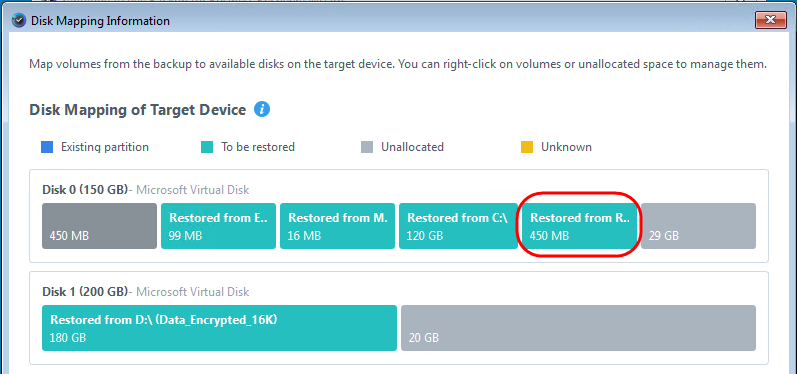The height and width of the screenshot is (374, 797).
Task: Select Restored from D:\ (Data_Encrypted_16K) volume
Action: coord(220,328)
